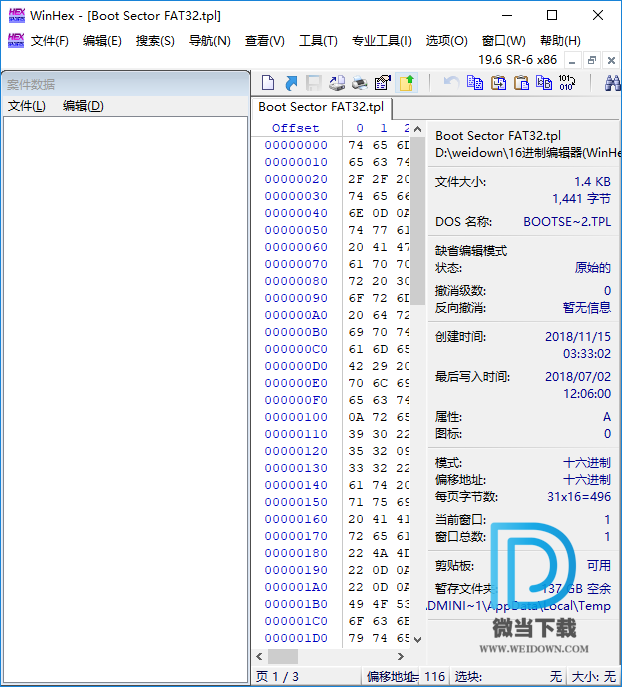
Task: Close the inner document window
Action: pos(611,60)
